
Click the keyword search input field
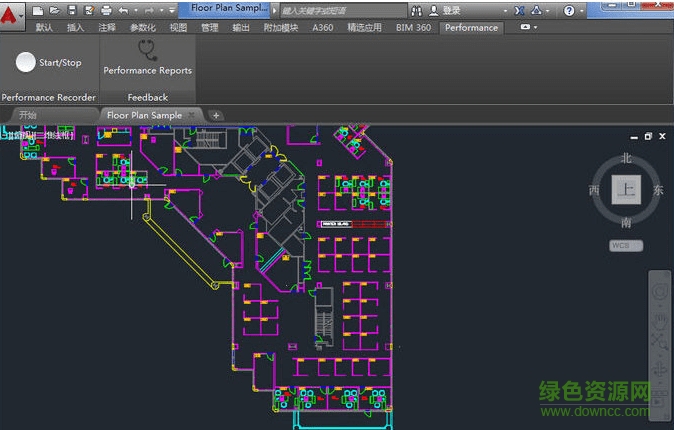pos(340,10)
